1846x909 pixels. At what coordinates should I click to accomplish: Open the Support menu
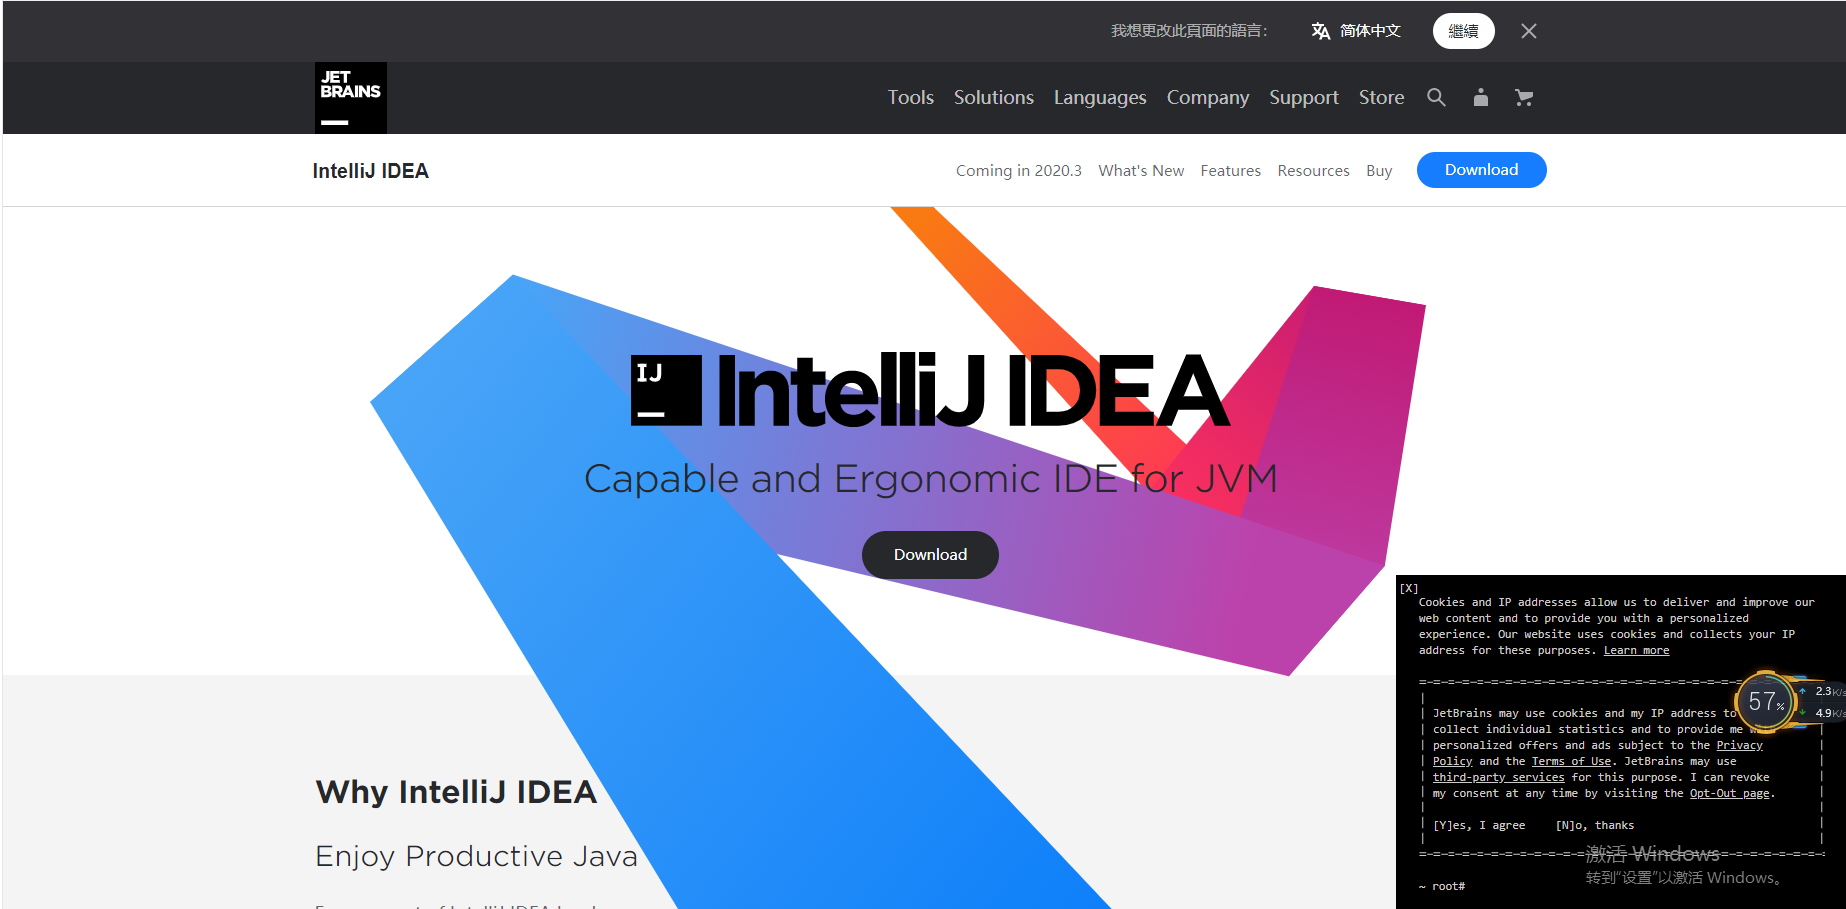tap(1304, 97)
